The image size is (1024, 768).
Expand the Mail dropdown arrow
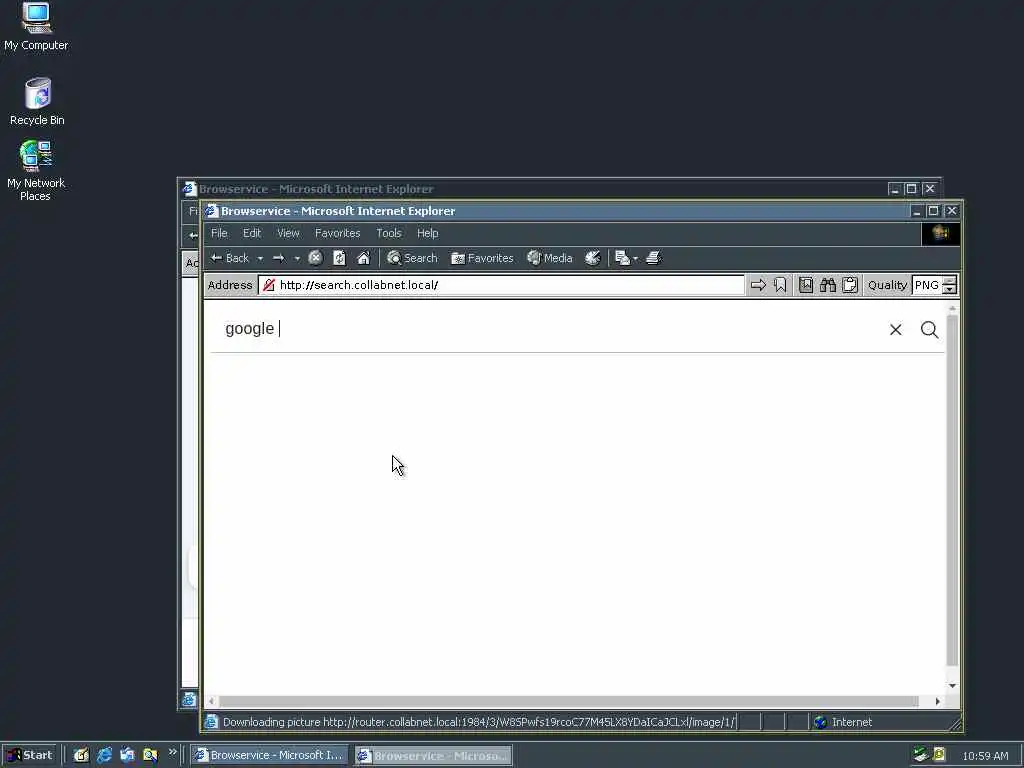tap(635, 259)
